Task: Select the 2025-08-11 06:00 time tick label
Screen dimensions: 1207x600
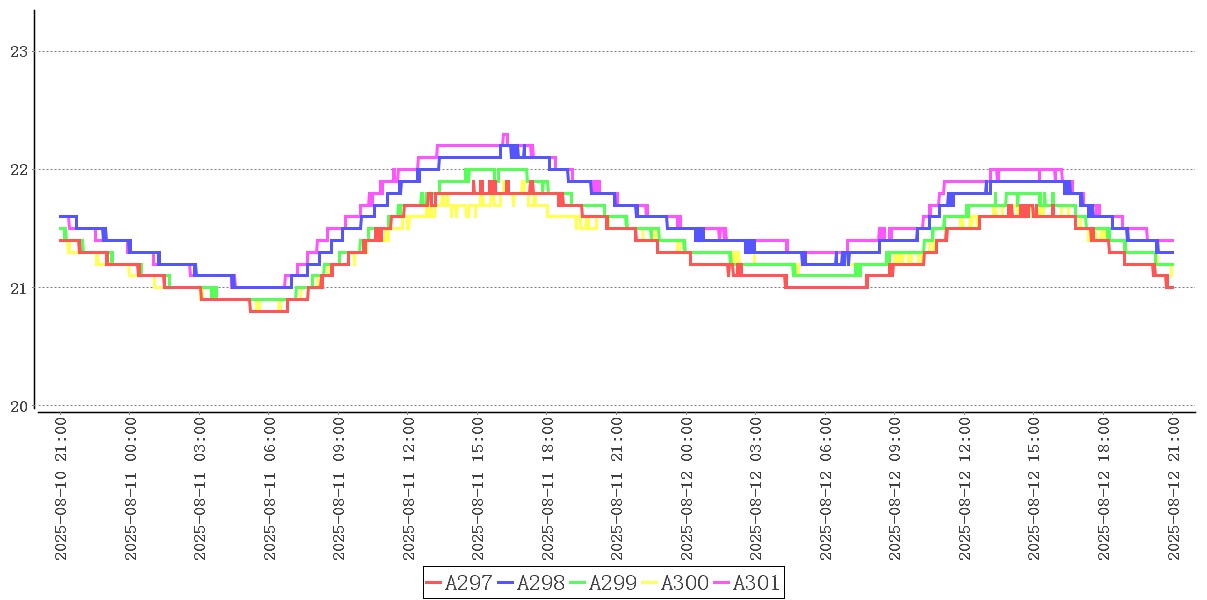Action: tap(270, 489)
